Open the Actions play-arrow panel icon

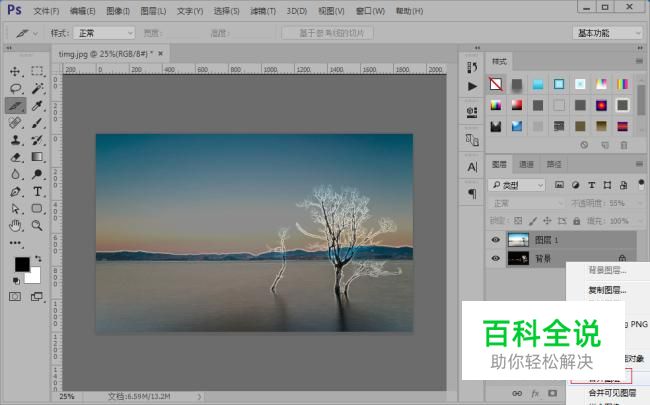(472, 86)
